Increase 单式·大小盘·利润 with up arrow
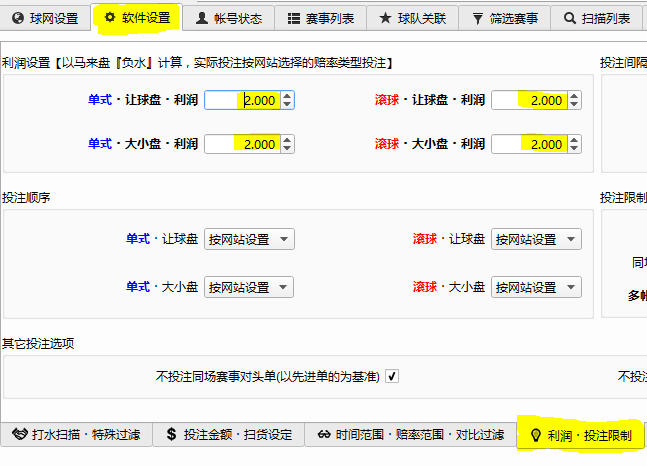This screenshot has width=647, height=466. (x=287, y=140)
